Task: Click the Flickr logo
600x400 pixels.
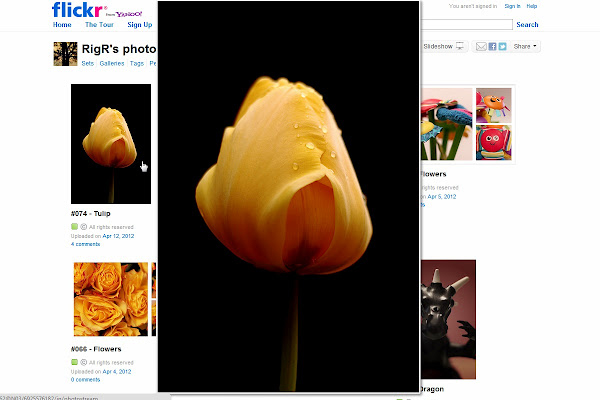Action: [x=76, y=10]
